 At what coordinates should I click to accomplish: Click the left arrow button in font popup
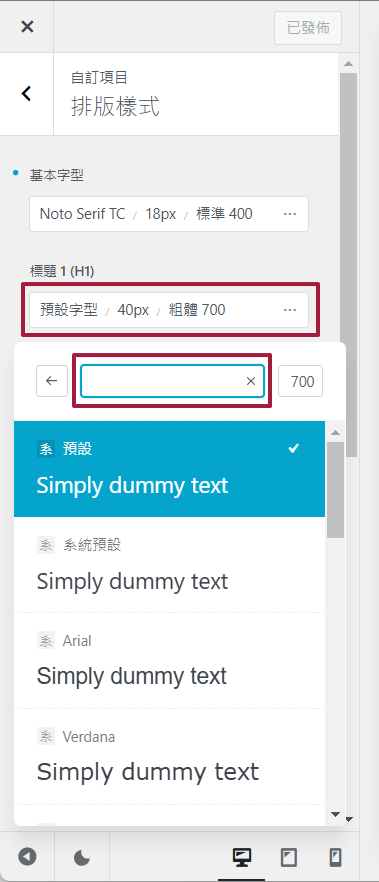coord(52,381)
